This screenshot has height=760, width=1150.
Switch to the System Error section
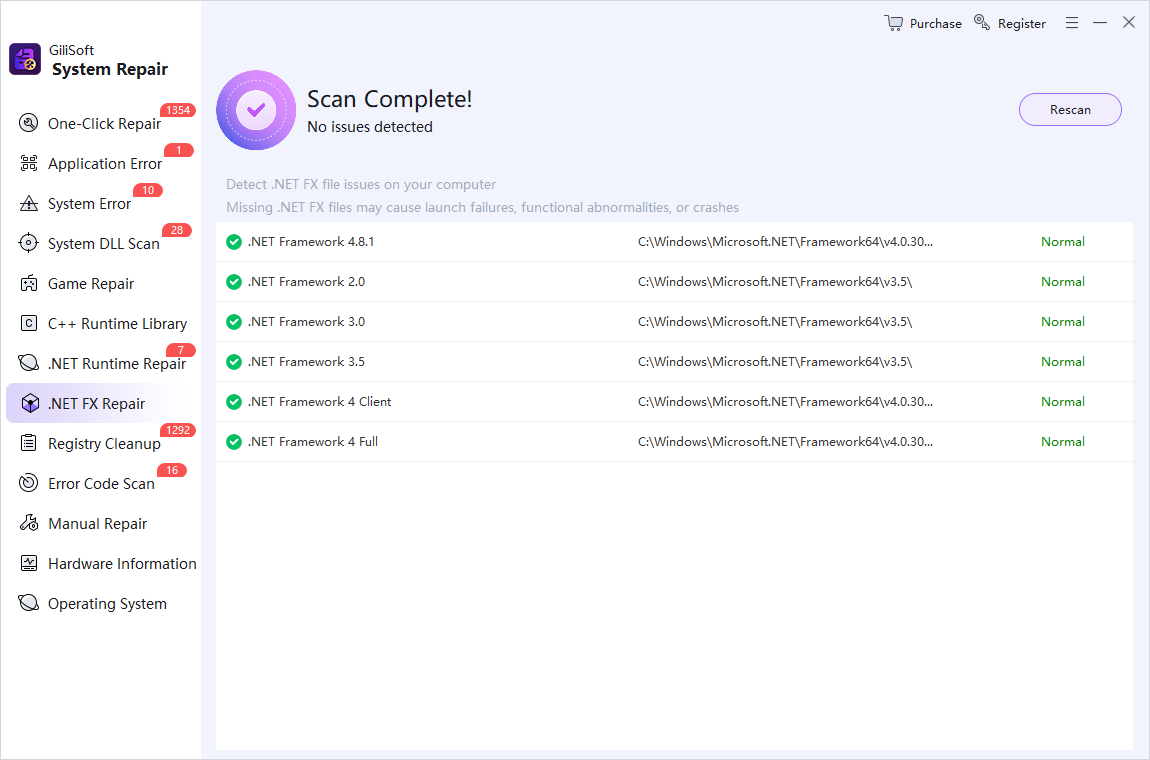pos(101,203)
